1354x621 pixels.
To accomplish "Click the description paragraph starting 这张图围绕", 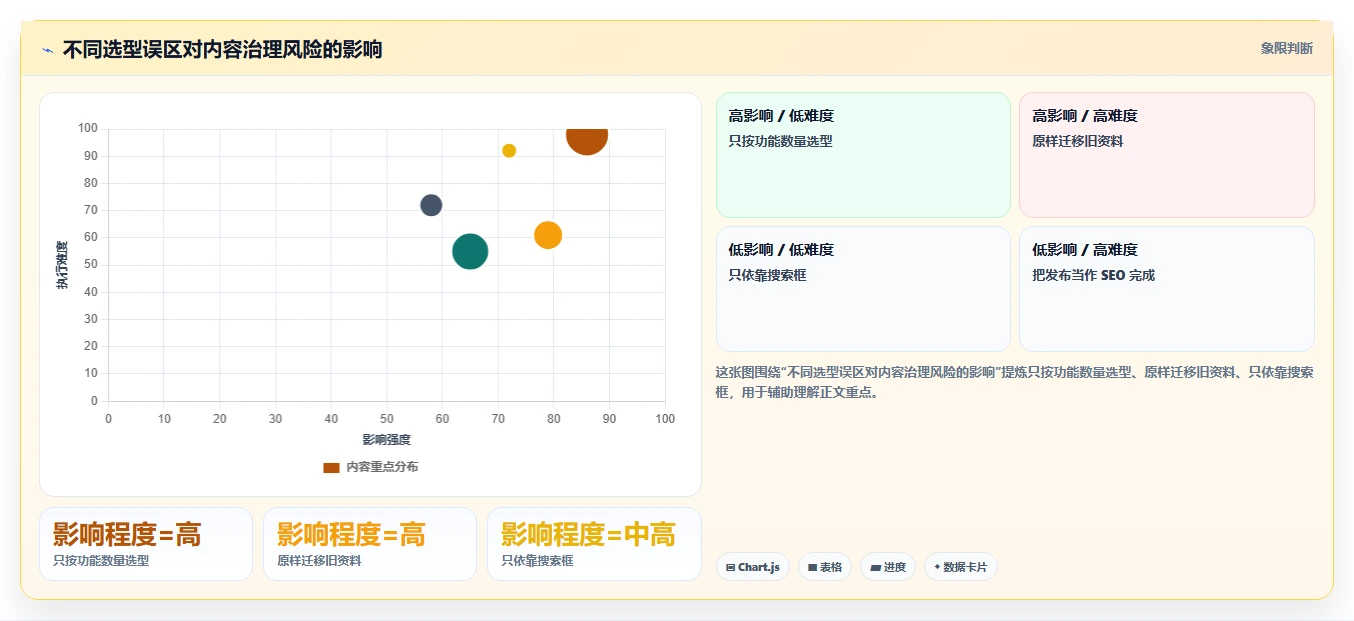I will (1014, 382).
